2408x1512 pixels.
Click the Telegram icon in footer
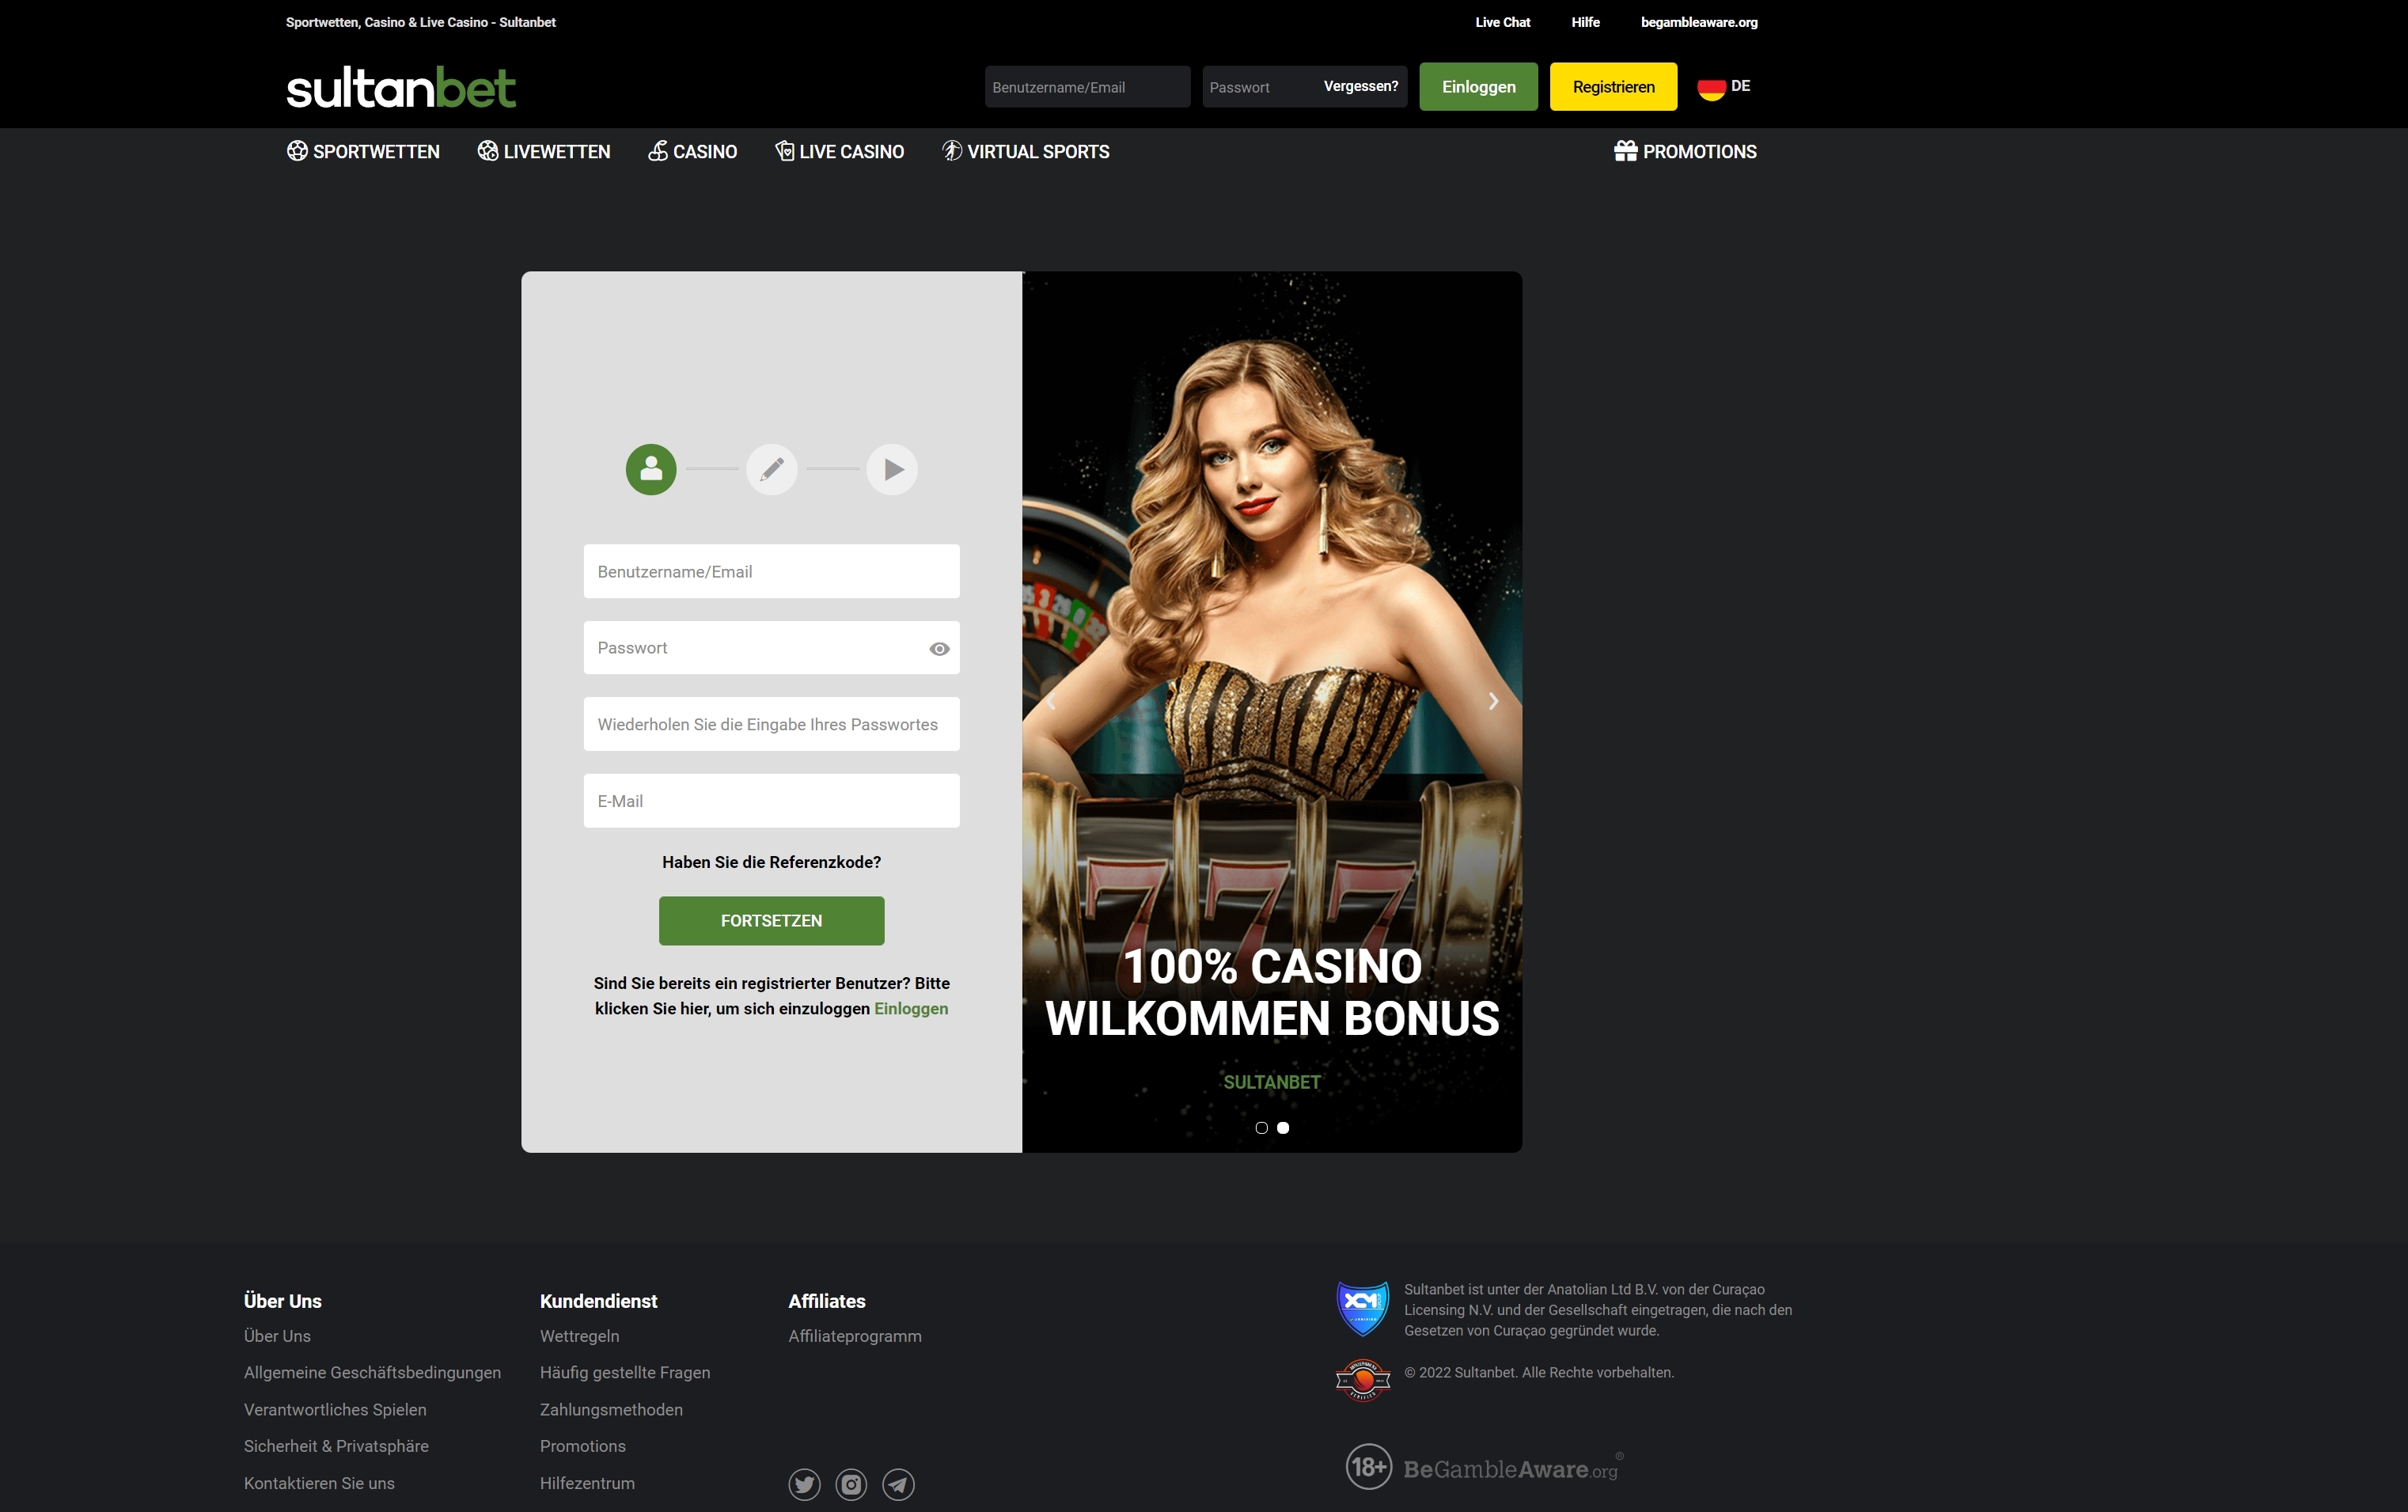898,1484
